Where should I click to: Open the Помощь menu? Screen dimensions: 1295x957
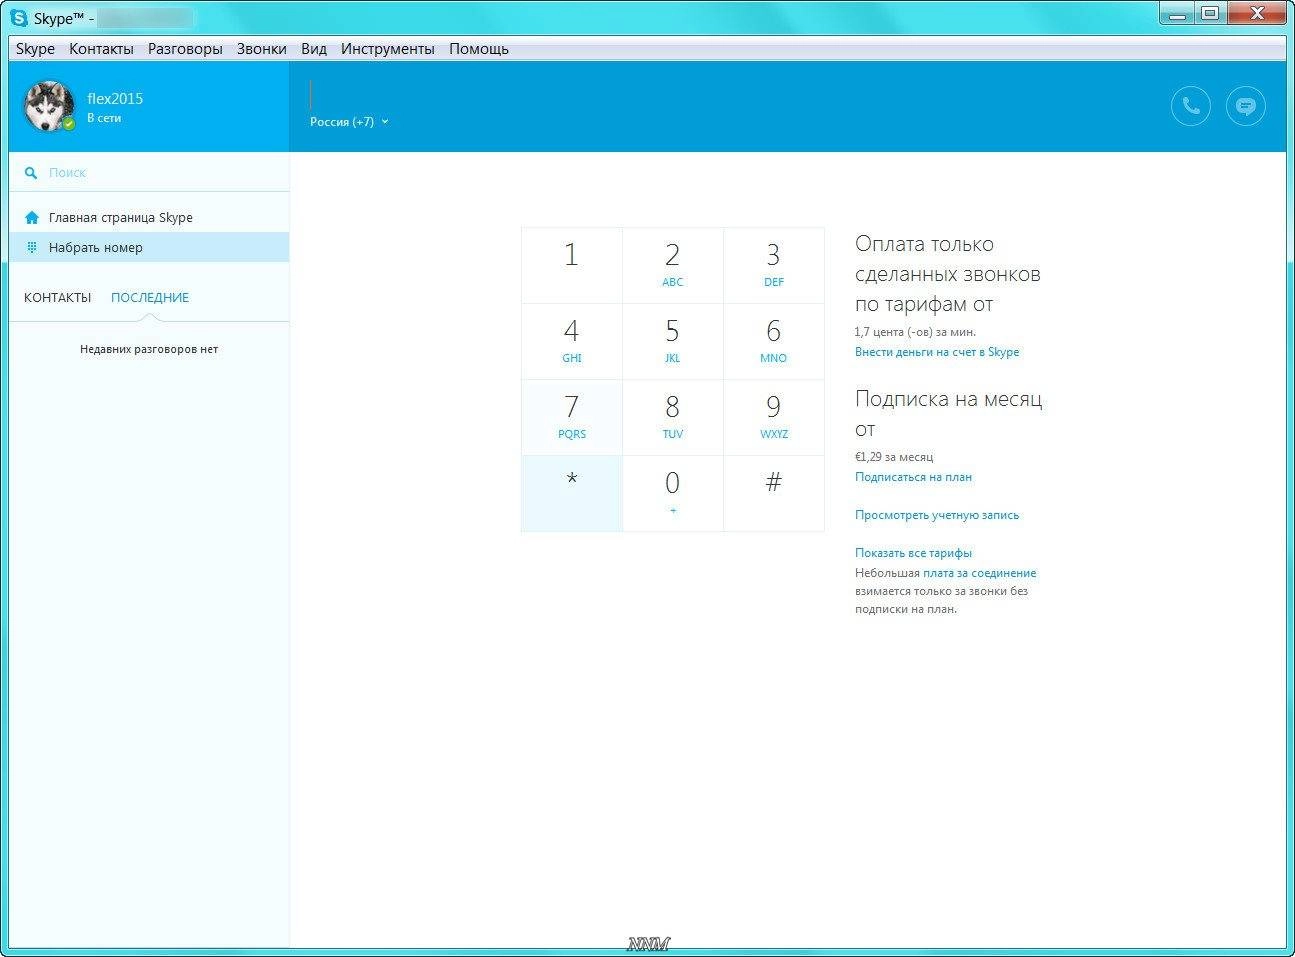pyautogui.click(x=479, y=49)
